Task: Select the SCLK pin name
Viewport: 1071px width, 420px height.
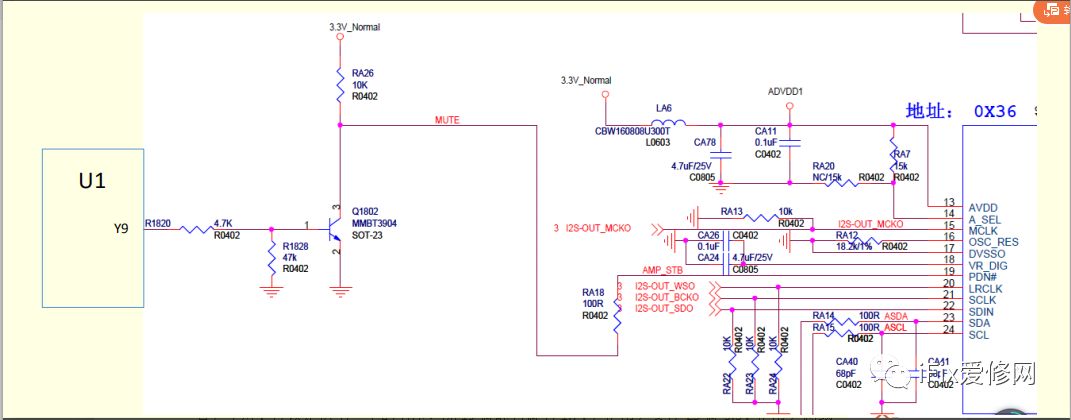Action: click(x=982, y=300)
